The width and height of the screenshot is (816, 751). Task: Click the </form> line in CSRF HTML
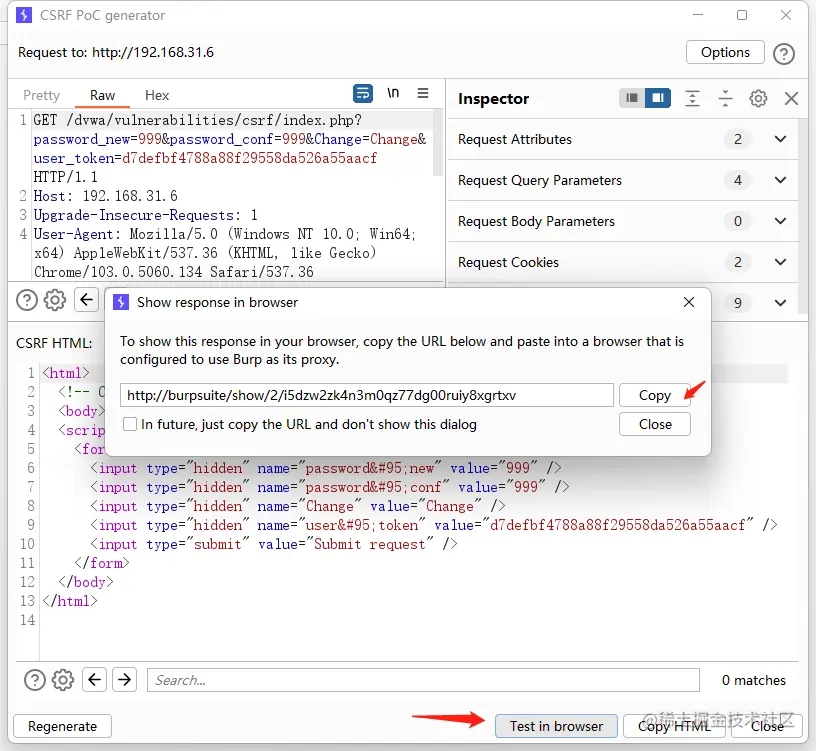[x=101, y=563]
